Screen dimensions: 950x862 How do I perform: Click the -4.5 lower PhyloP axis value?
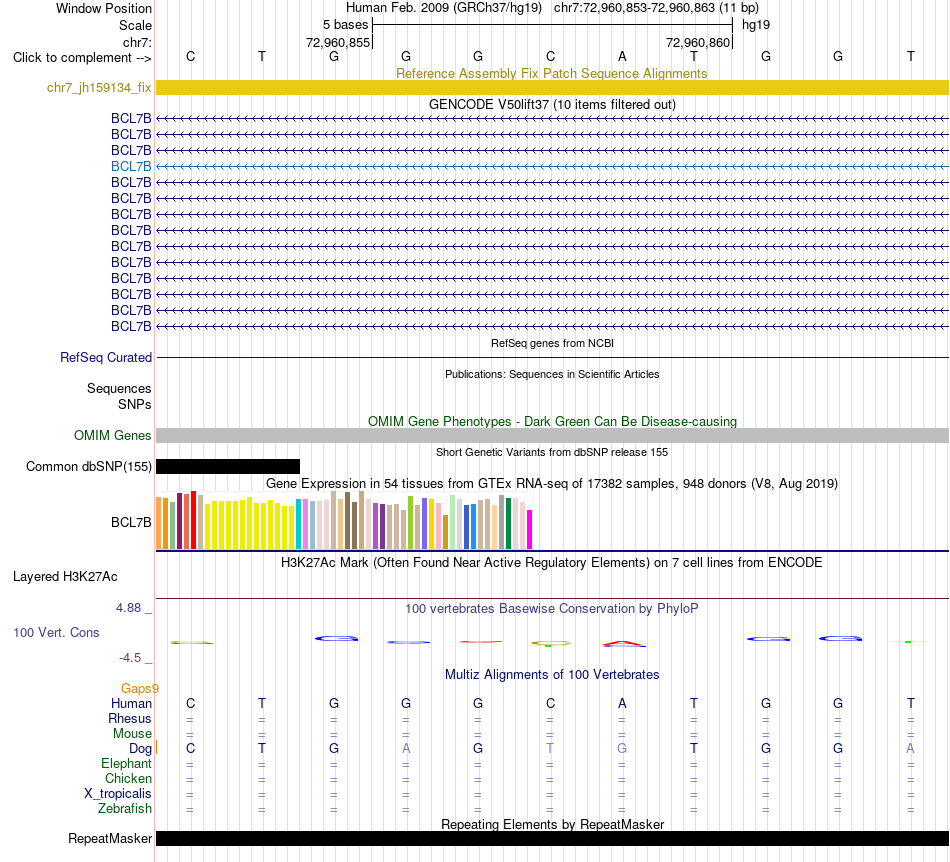130,658
